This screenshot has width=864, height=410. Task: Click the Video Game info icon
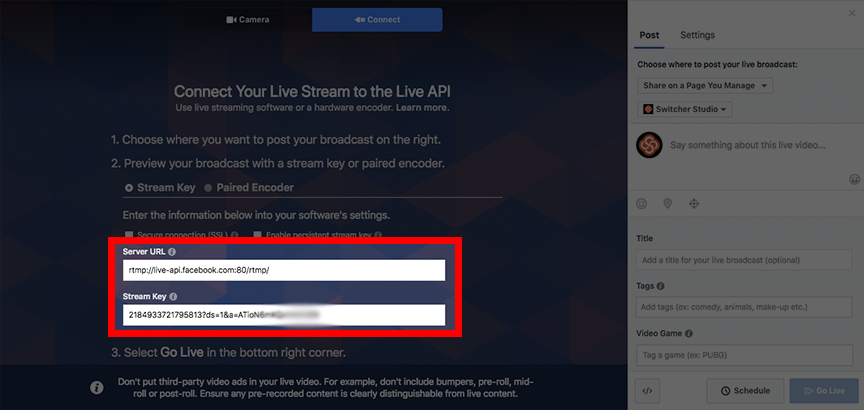click(x=689, y=333)
